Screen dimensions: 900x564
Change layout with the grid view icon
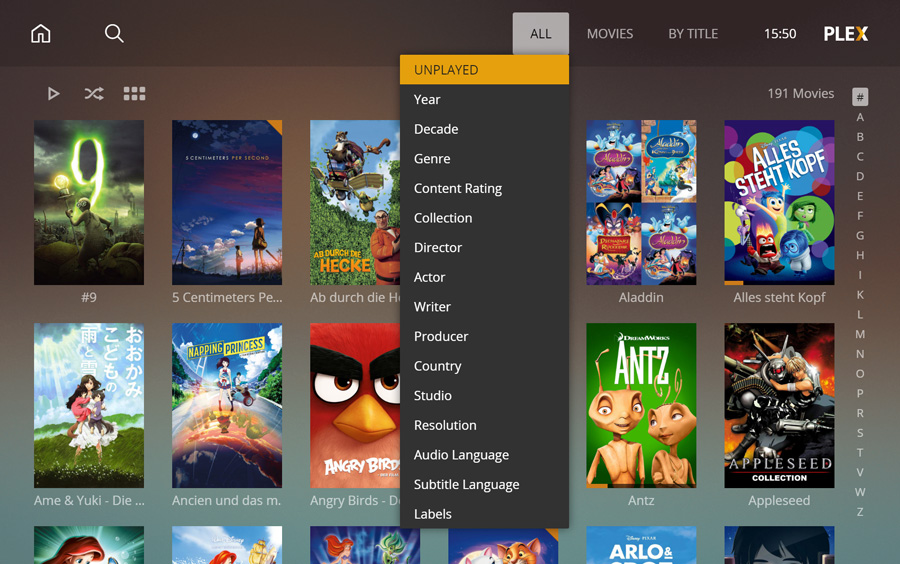(x=134, y=94)
